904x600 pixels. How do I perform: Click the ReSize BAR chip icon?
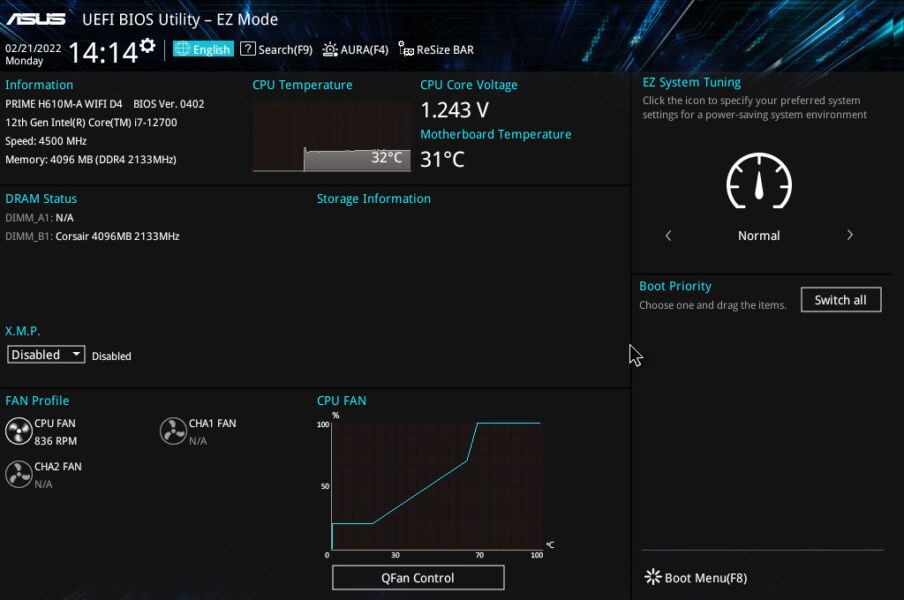pos(406,50)
